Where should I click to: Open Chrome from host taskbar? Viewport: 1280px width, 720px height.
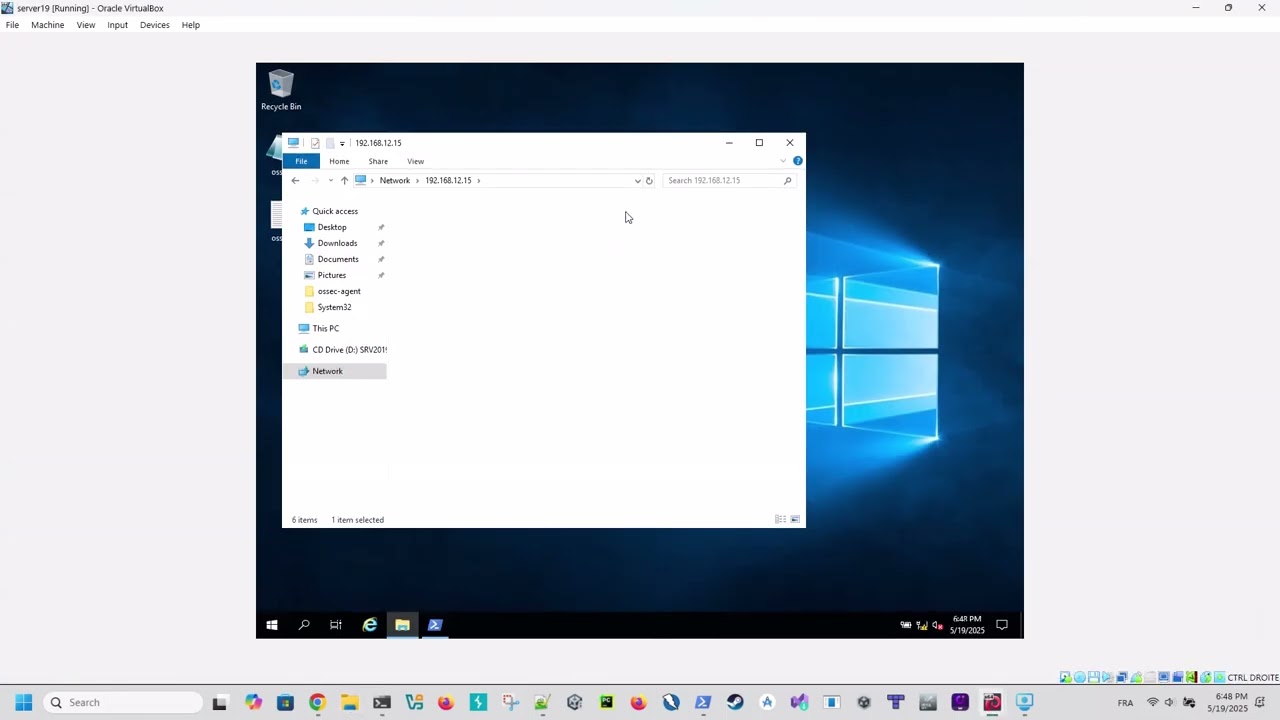[x=317, y=702]
